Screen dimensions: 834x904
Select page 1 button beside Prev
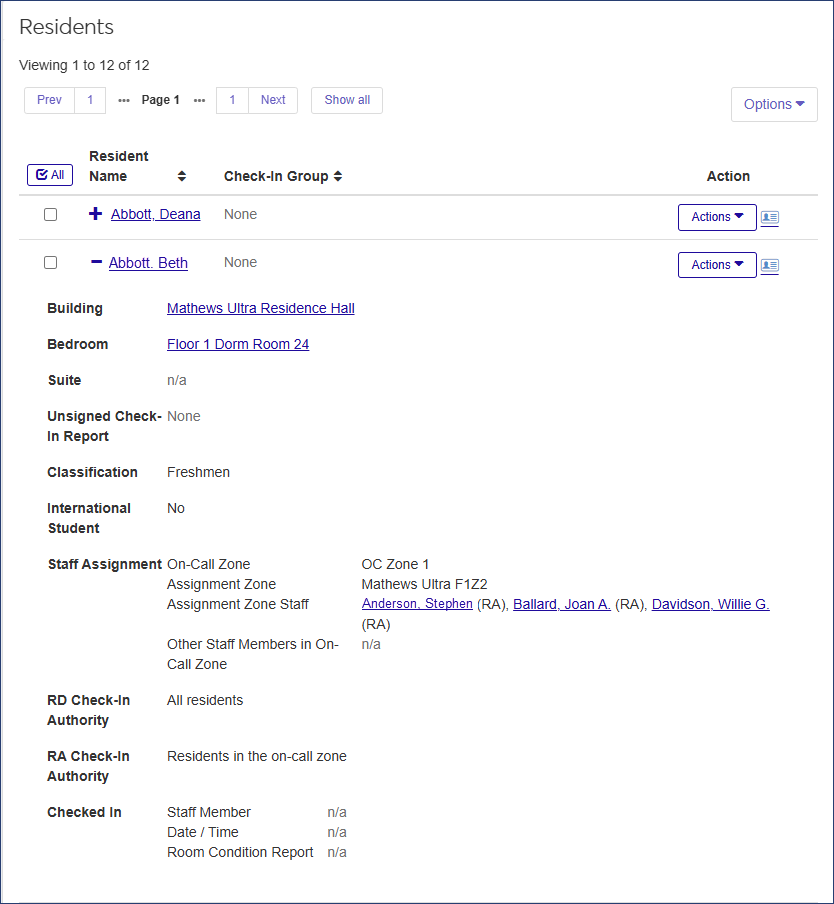[90, 100]
